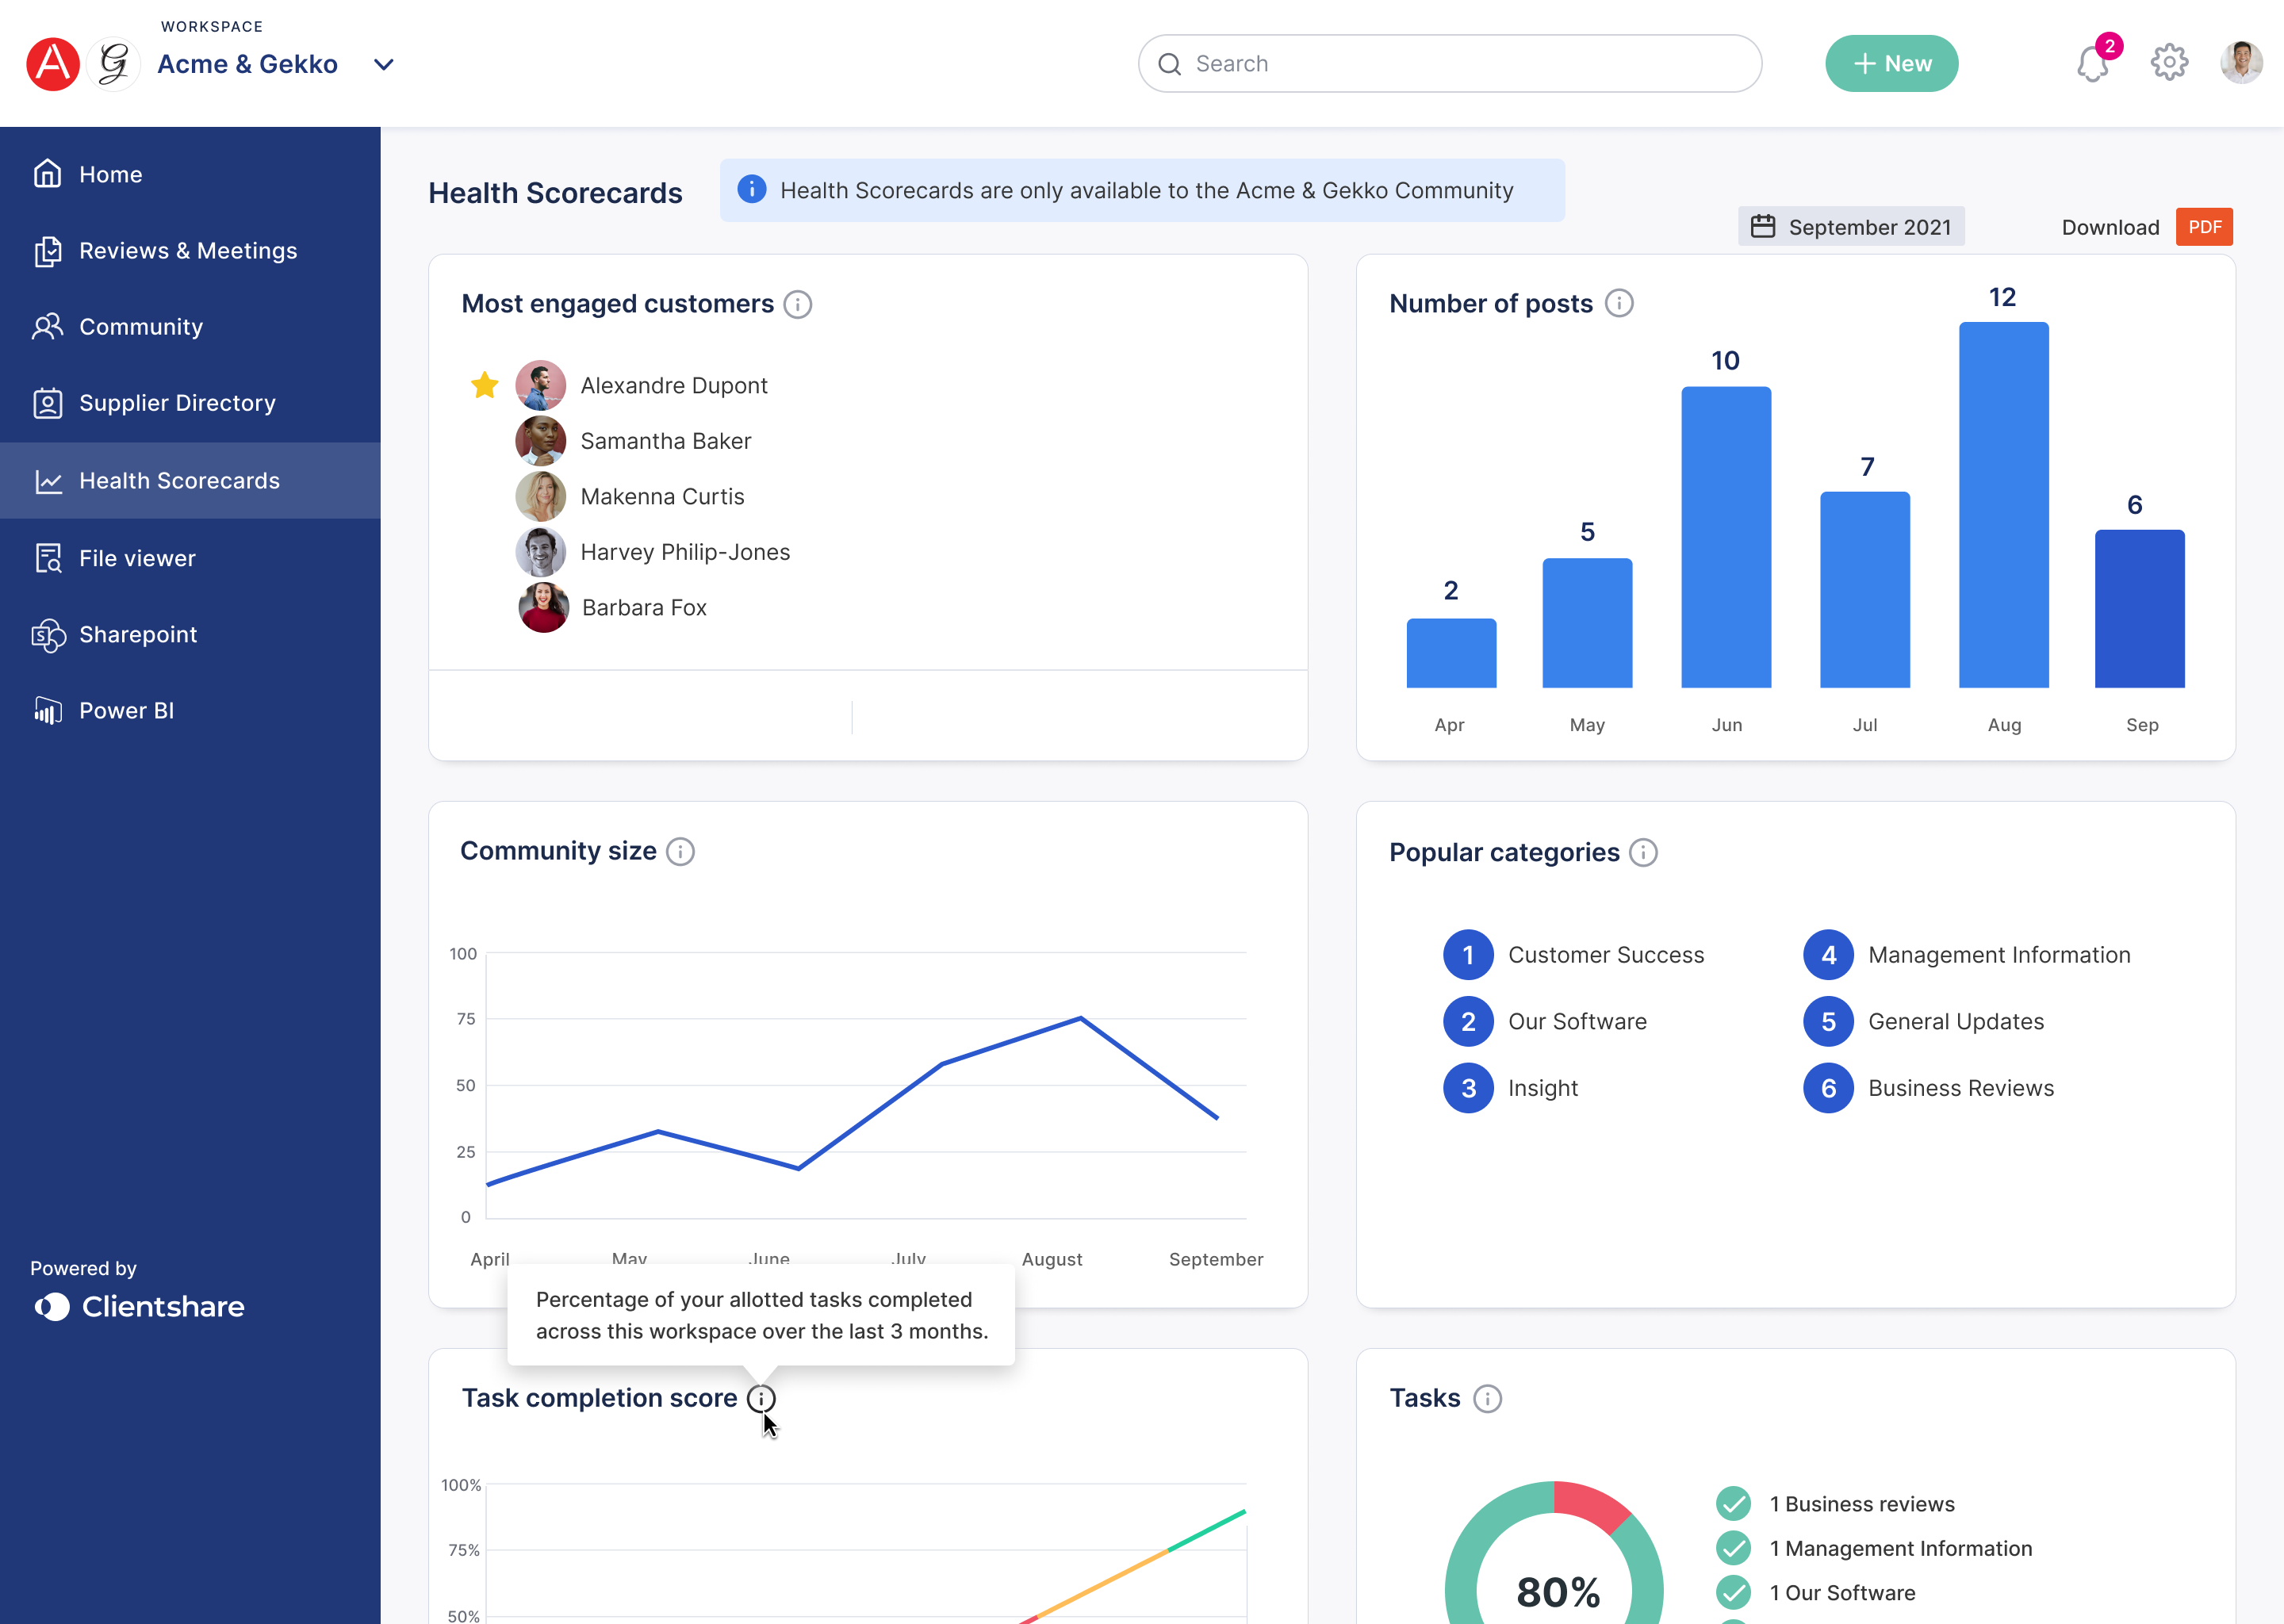Click the Home sidebar icon
This screenshot has height=1624, width=2284.
coord(49,174)
